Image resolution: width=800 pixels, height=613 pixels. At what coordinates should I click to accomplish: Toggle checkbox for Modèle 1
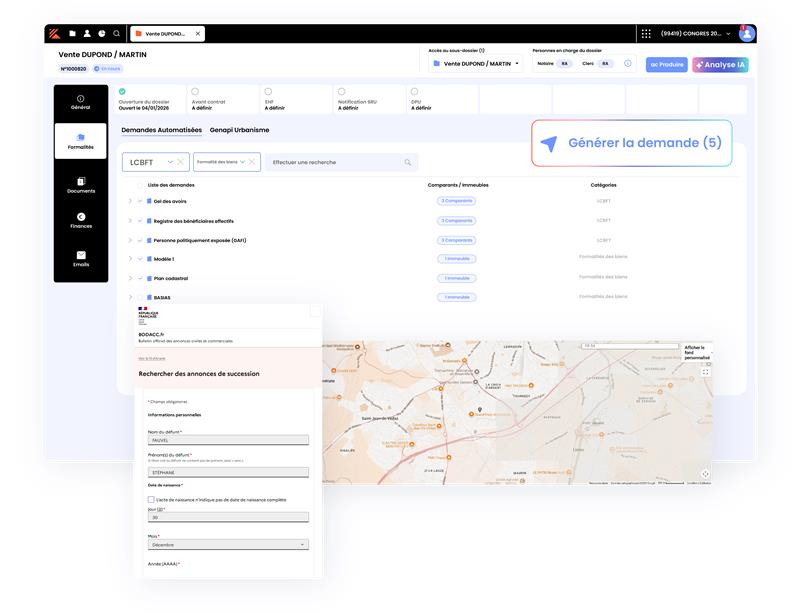140,259
